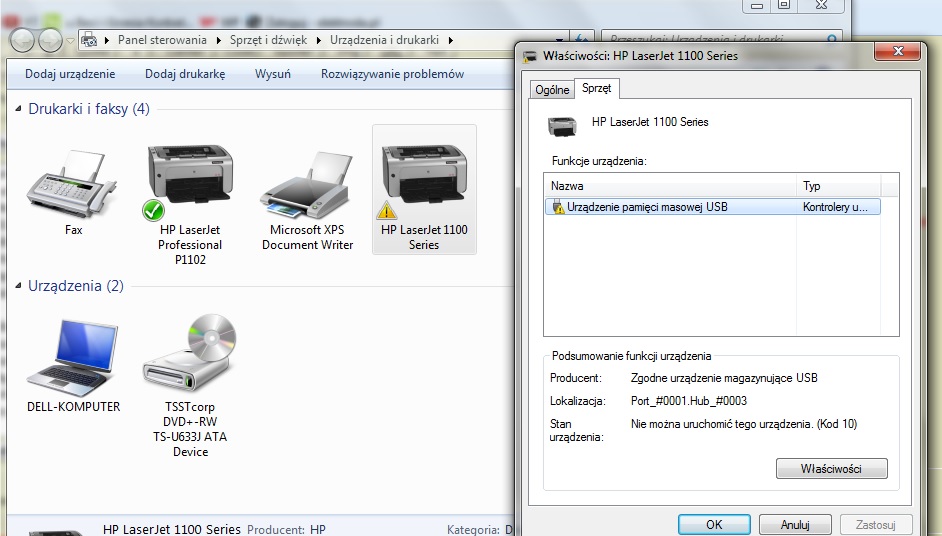
Task: Click Wysuń in toolbar
Action: click(273, 74)
